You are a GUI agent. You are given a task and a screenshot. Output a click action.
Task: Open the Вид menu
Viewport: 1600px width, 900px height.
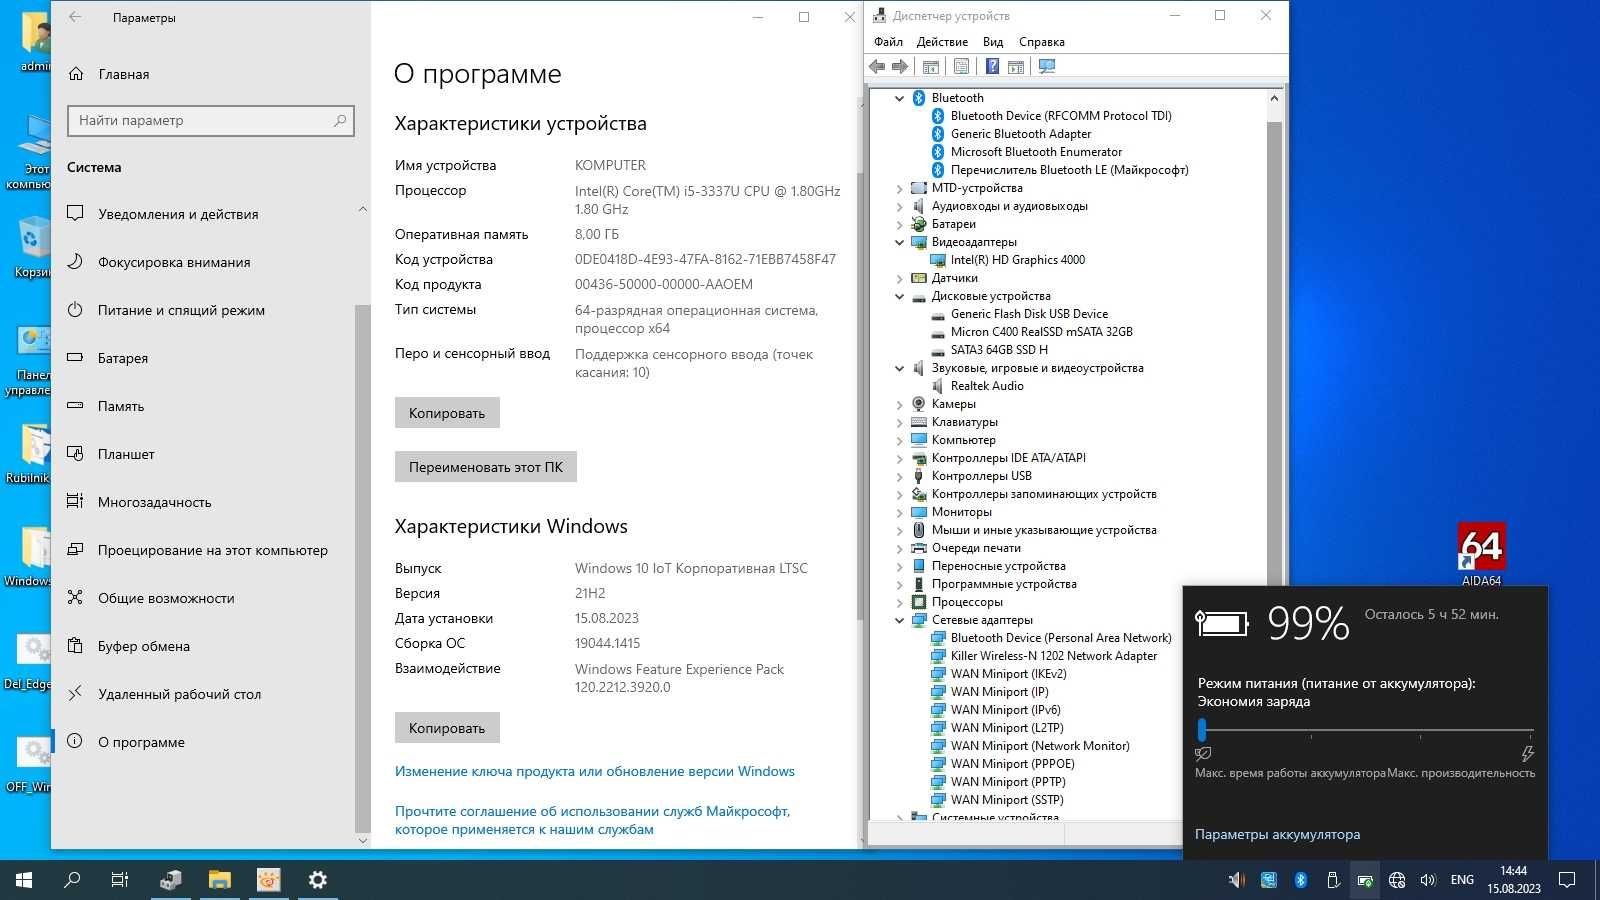tap(993, 42)
